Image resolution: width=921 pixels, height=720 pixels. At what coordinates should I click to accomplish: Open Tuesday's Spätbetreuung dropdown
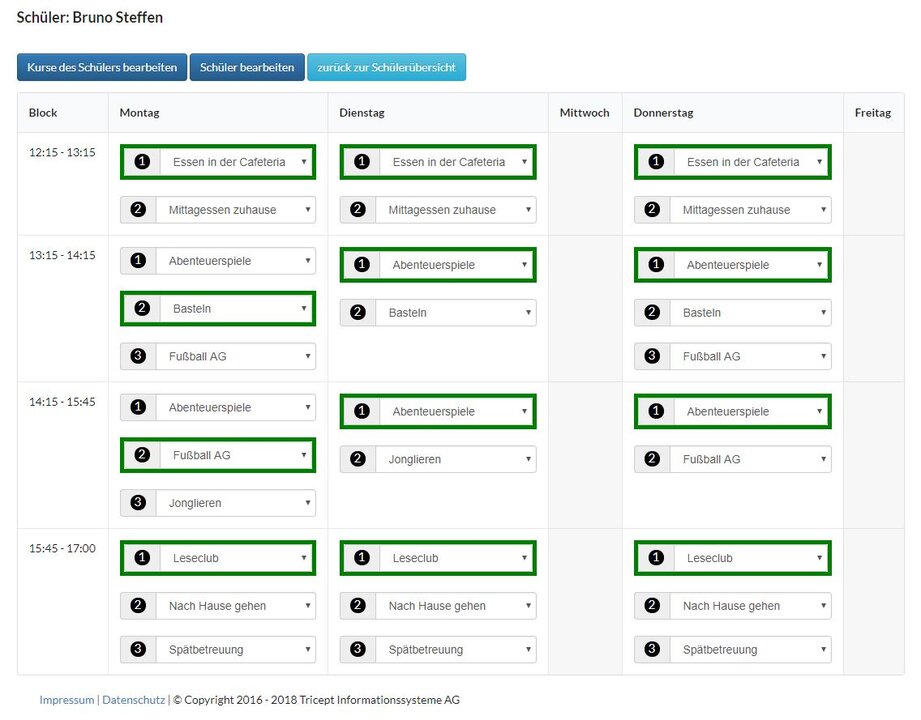[455, 650]
